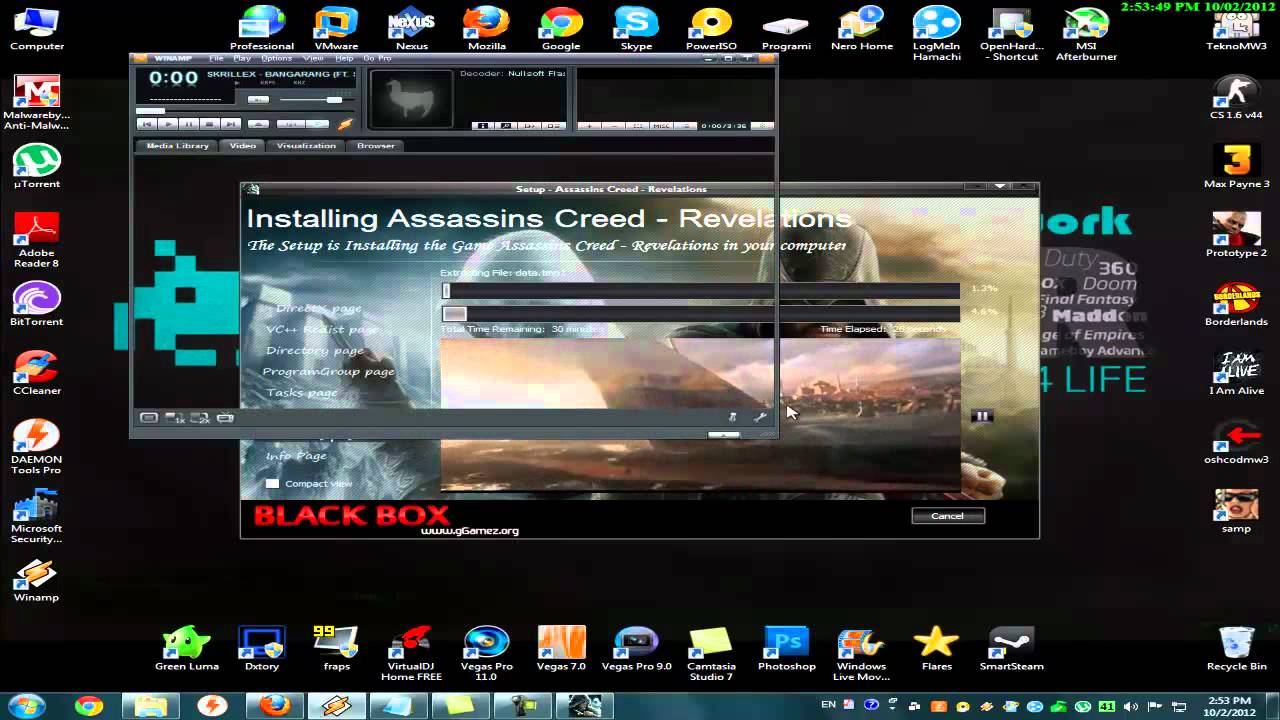The image size is (1280, 720).
Task: Open the PowerISO desktop icon
Action: (x=711, y=28)
